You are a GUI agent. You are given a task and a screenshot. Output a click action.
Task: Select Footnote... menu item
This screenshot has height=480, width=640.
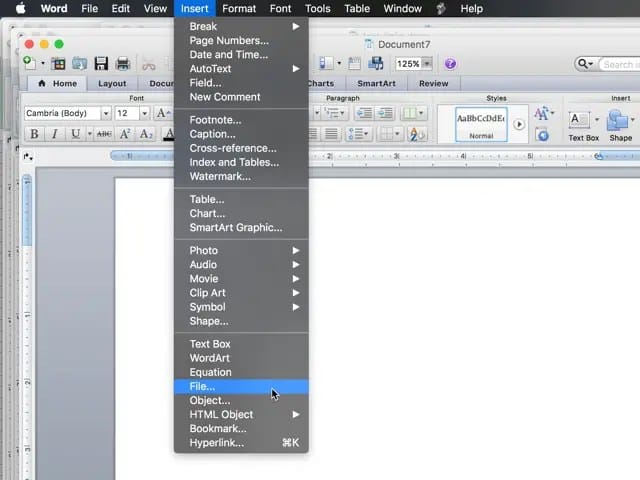pyautogui.click(x=241, y=120)
